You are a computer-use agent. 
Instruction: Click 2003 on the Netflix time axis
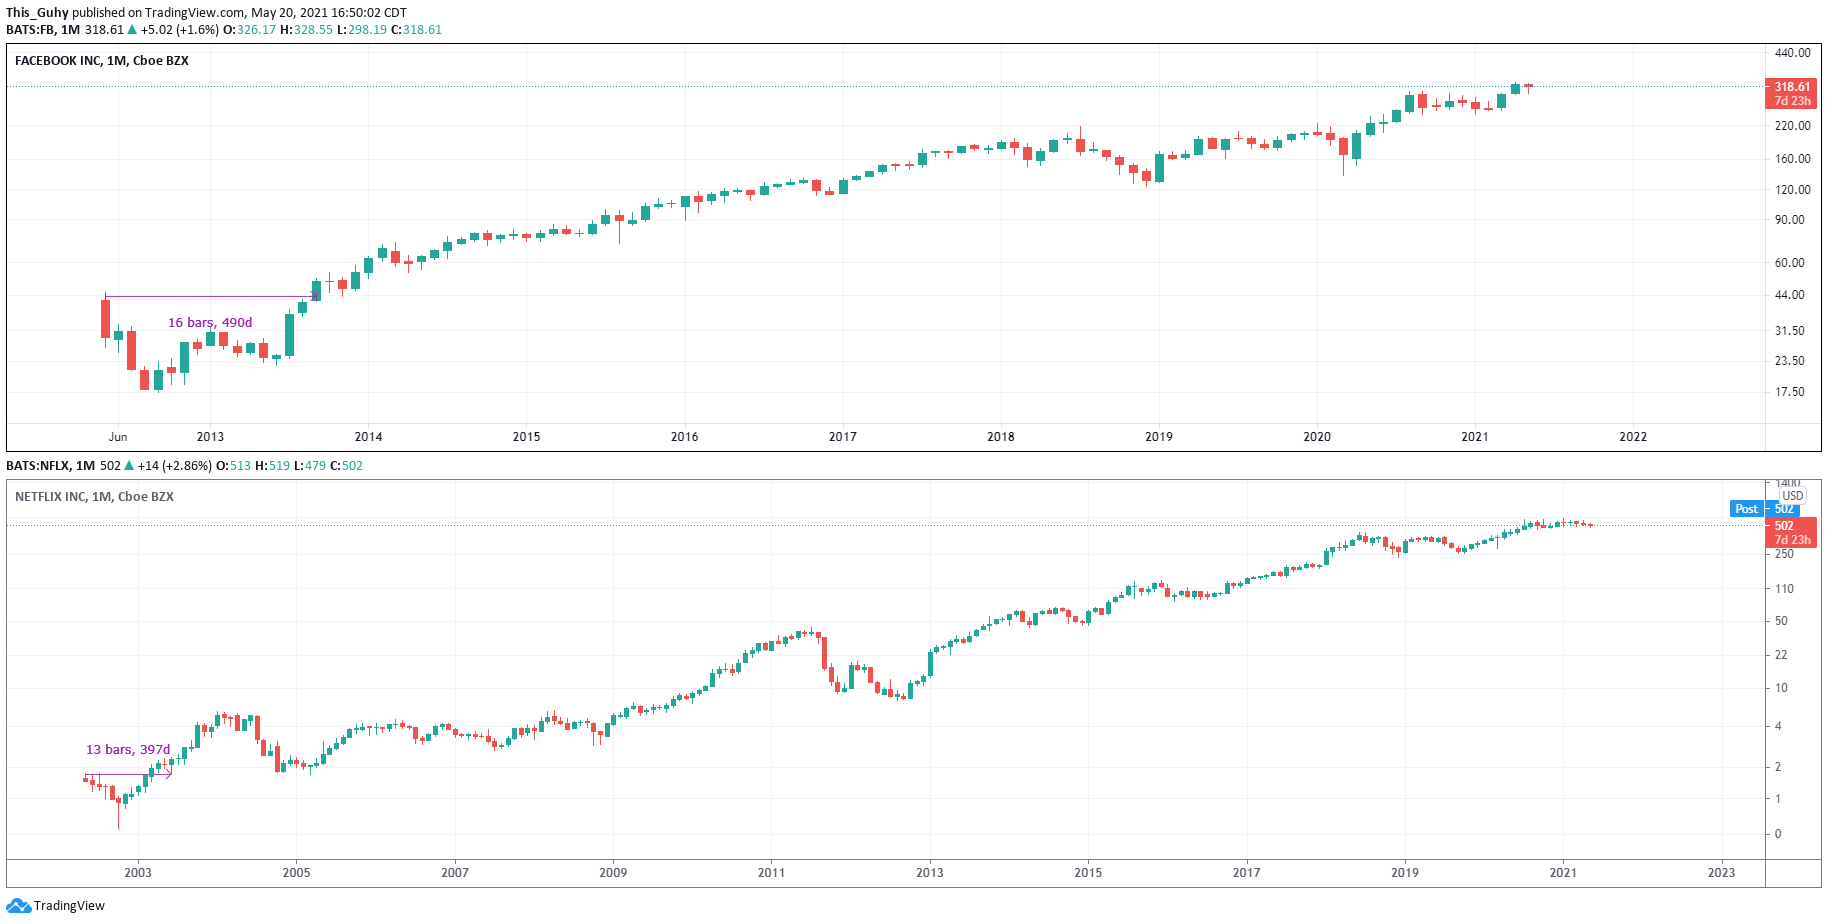tap(138, 873)
